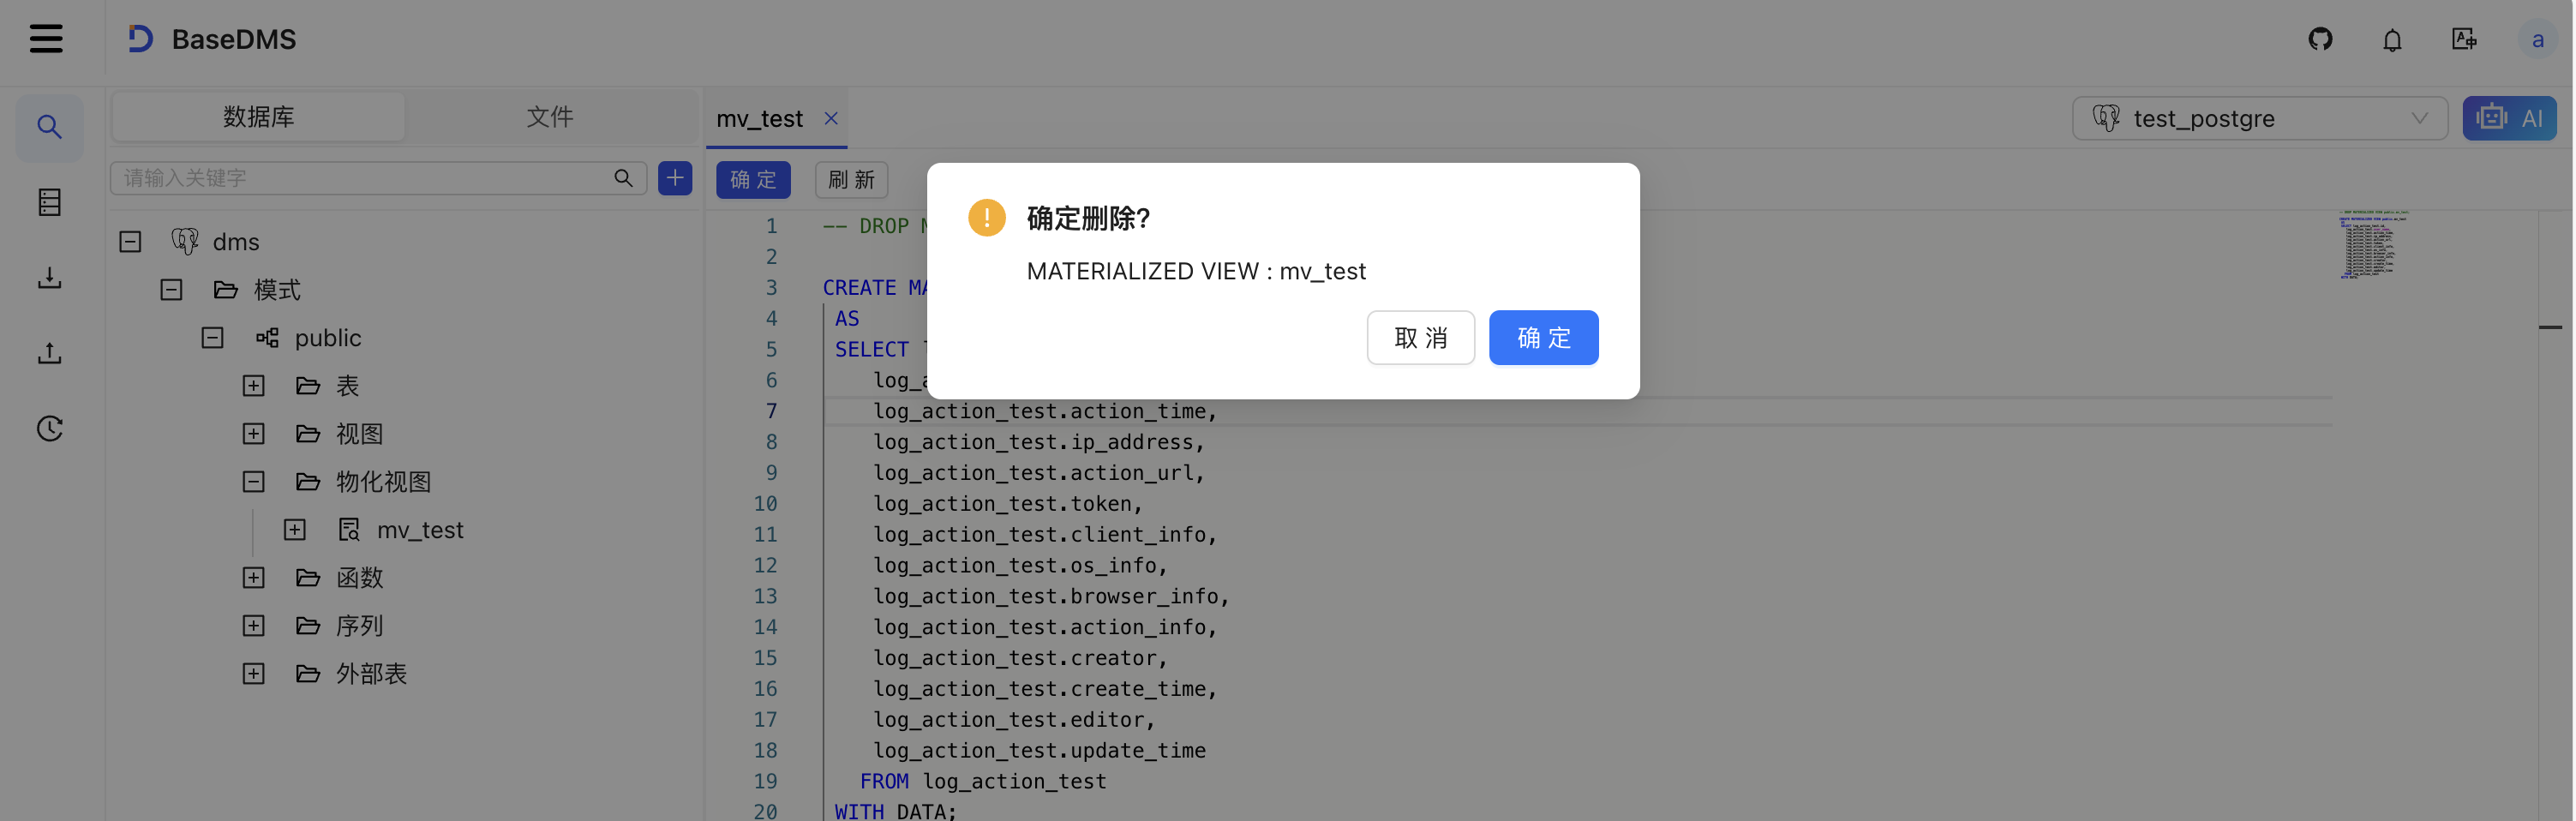
Task: Select the search sidebar icon
Action: (x=49, y=127)
